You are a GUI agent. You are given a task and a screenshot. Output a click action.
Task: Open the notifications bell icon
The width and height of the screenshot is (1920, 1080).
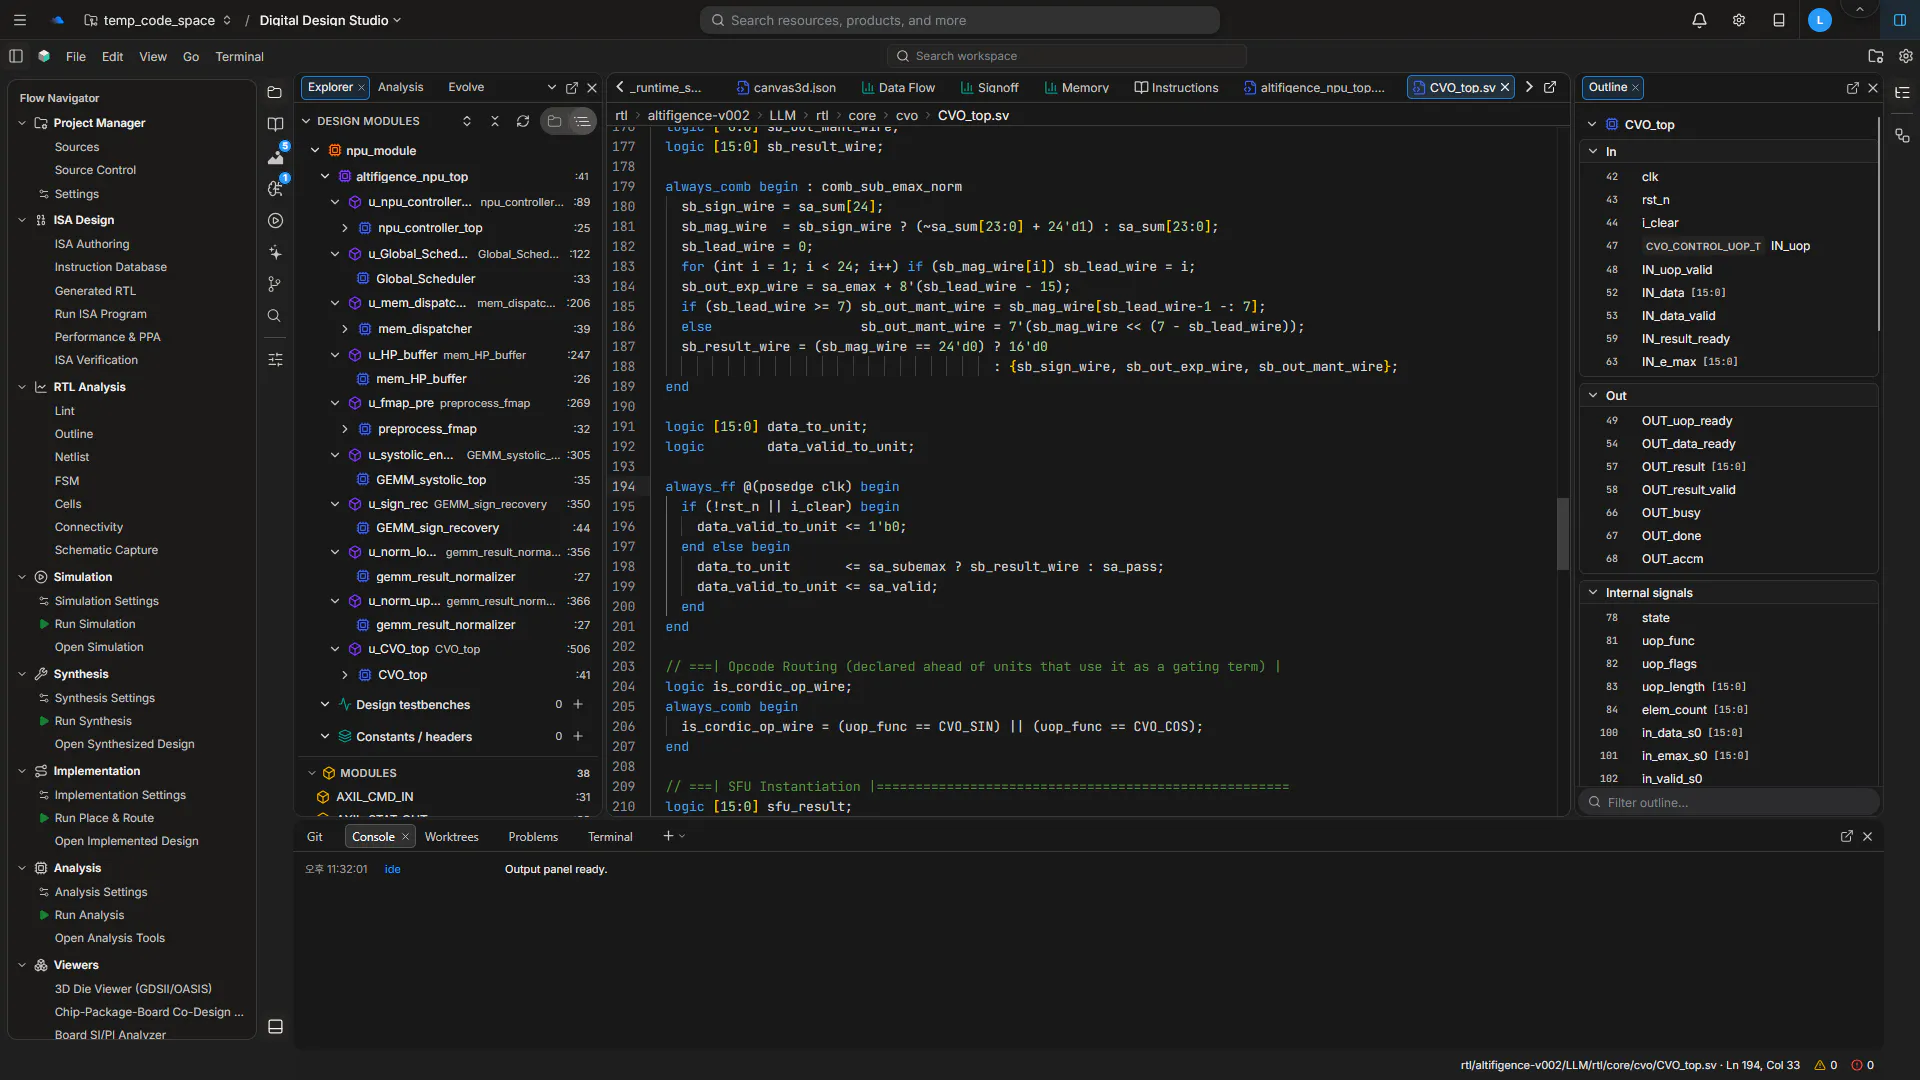(x=1699, y=20)
